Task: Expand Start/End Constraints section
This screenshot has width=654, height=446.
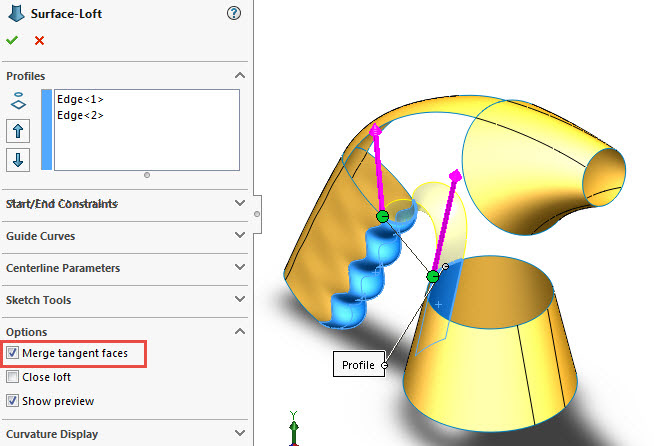Action: click(x=240, y=203)
